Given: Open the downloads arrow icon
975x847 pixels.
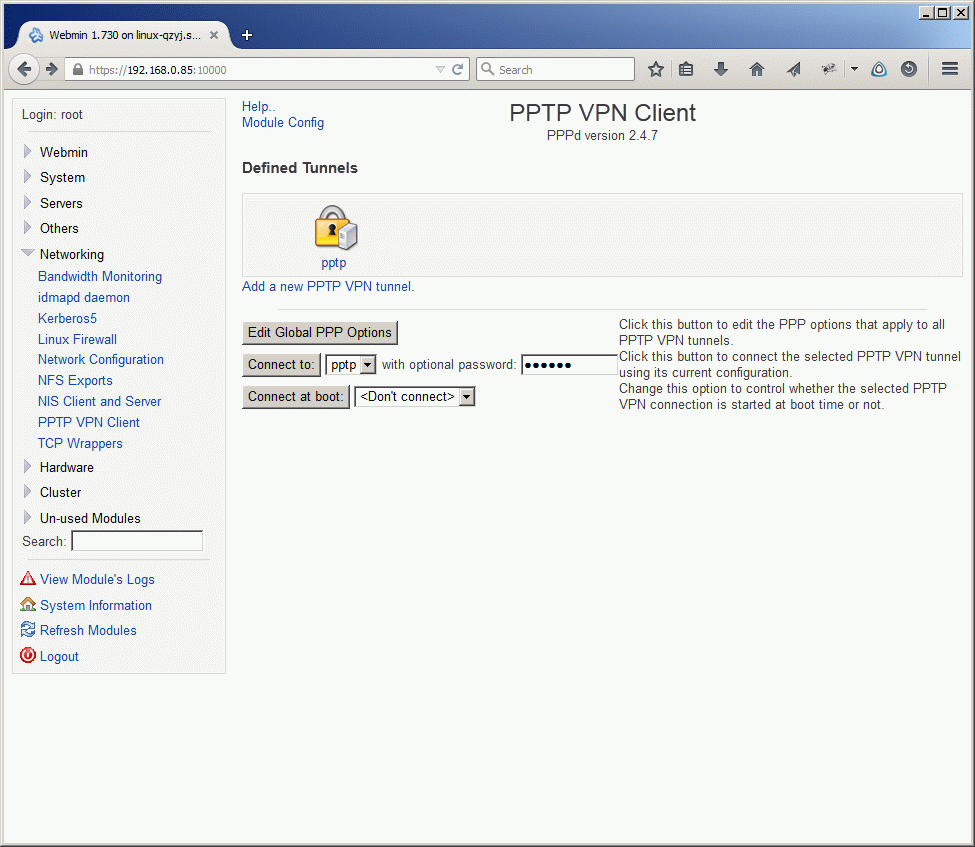Looking at the screenshot, I should click(x=721, y=69).
